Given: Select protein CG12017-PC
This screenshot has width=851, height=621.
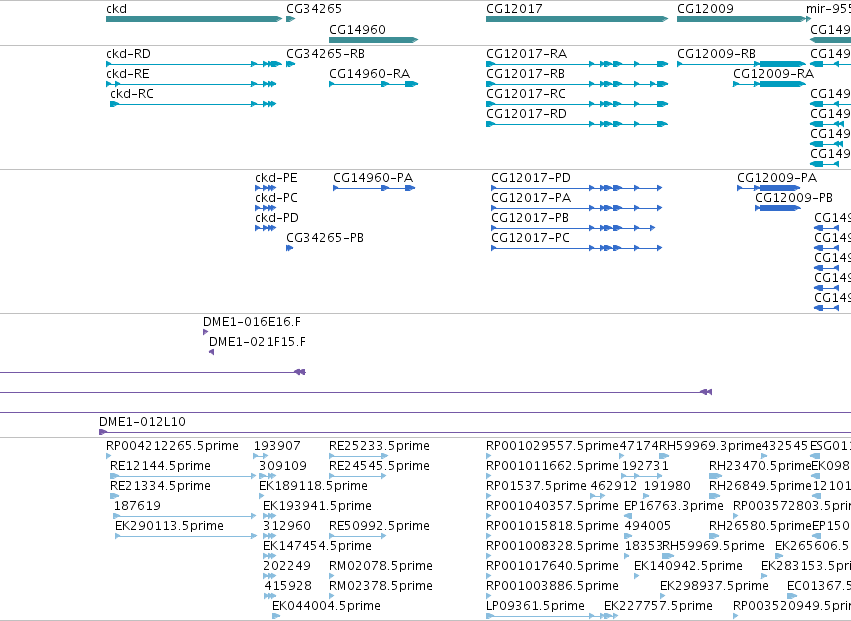Looking at the screenshot, I should click(x=576, y=248).
